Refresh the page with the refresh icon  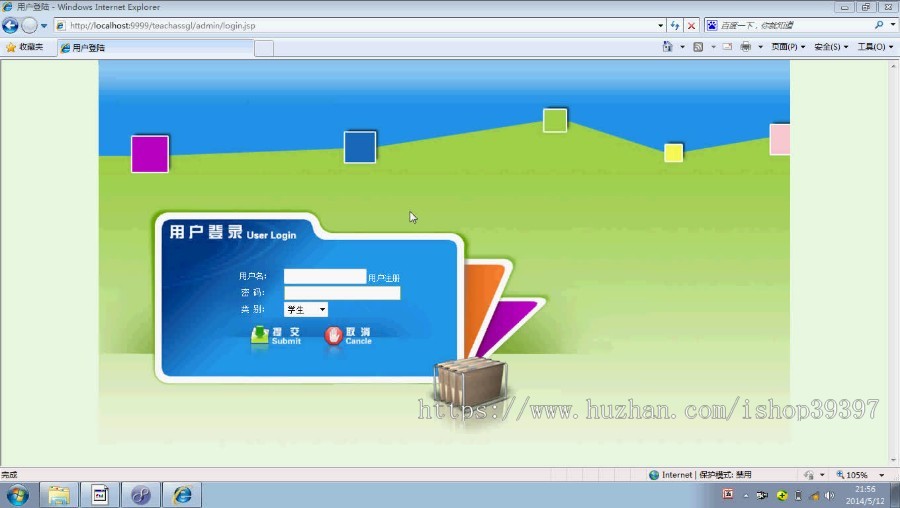coord(675,26)
